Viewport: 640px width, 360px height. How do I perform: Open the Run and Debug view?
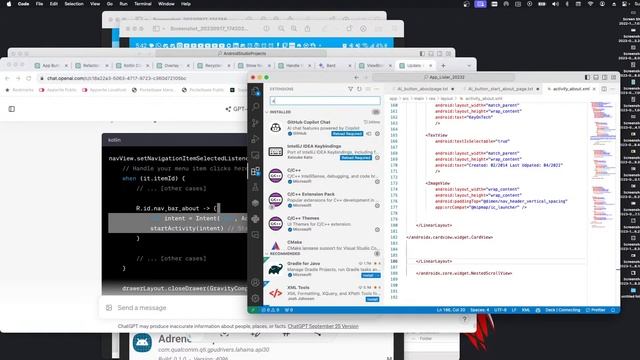[x=256, y=139]
